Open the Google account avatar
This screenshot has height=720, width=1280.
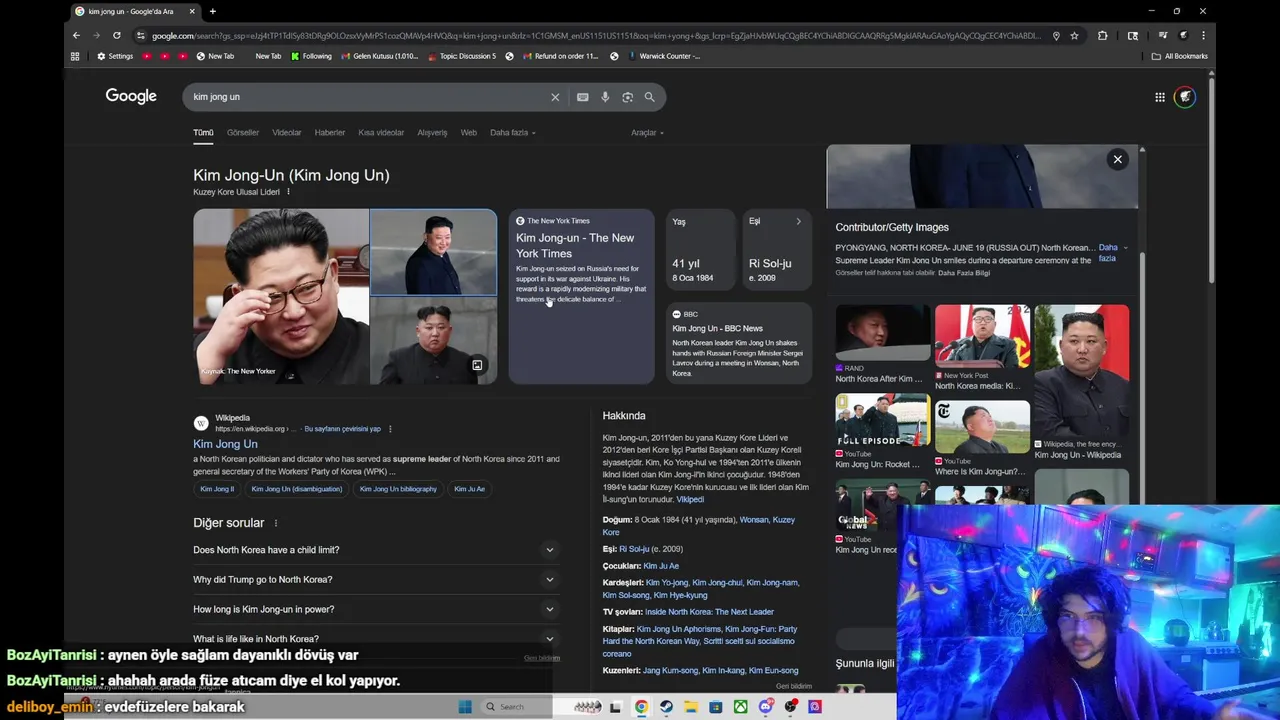pos(1185,97)
